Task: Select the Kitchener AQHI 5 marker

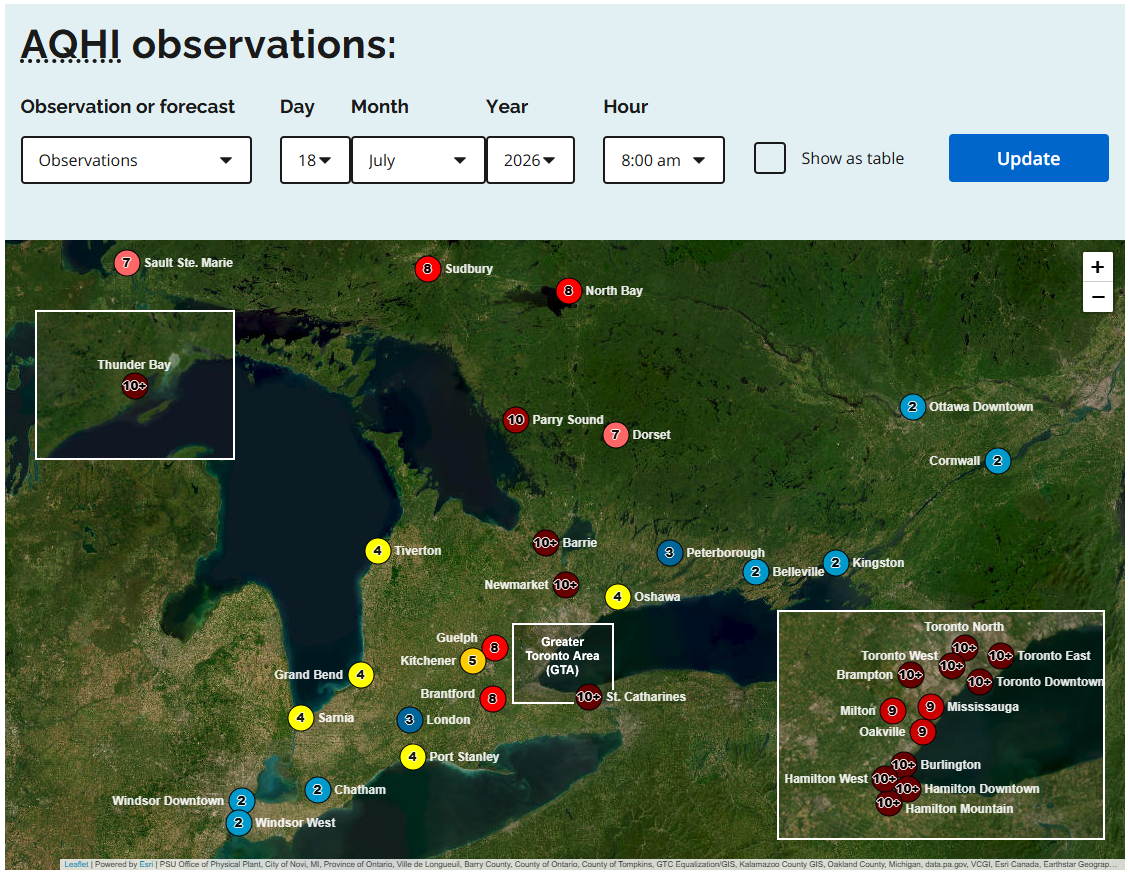Action: click(x=473, y=660)
